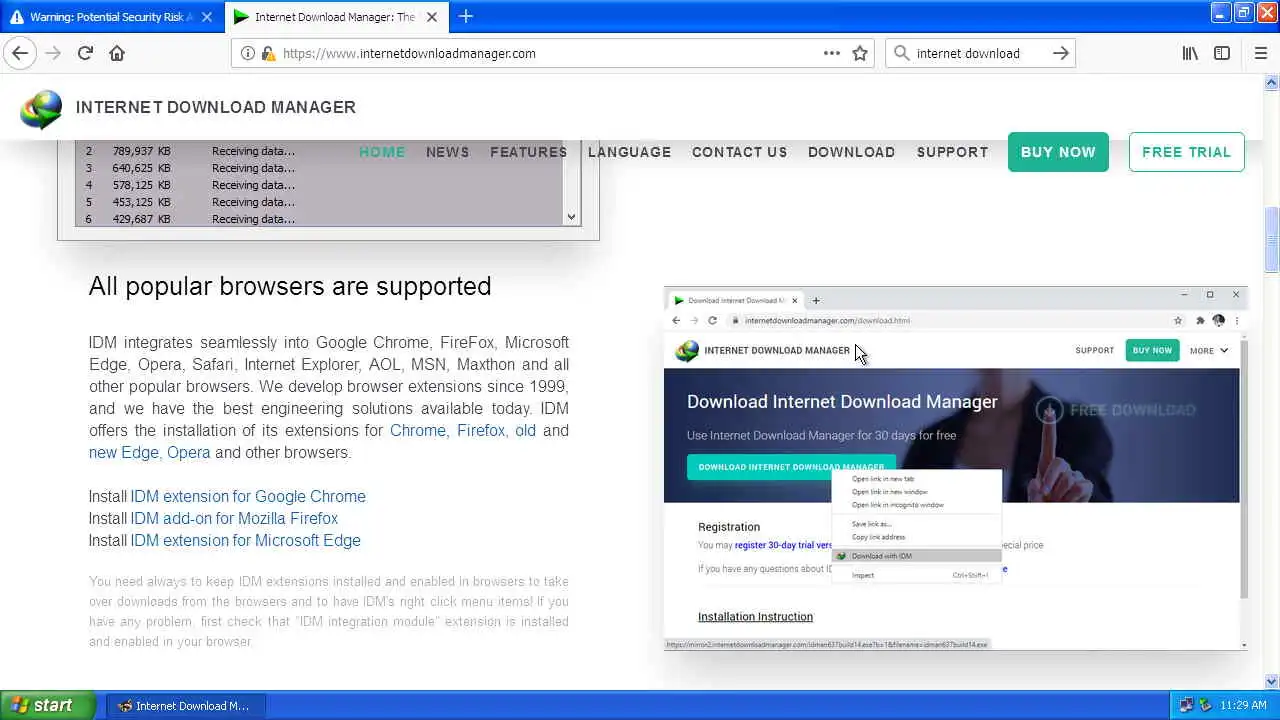Open the Library bookmarks icon
The image size is (1280, 720).
click(x=1190, y=53)
